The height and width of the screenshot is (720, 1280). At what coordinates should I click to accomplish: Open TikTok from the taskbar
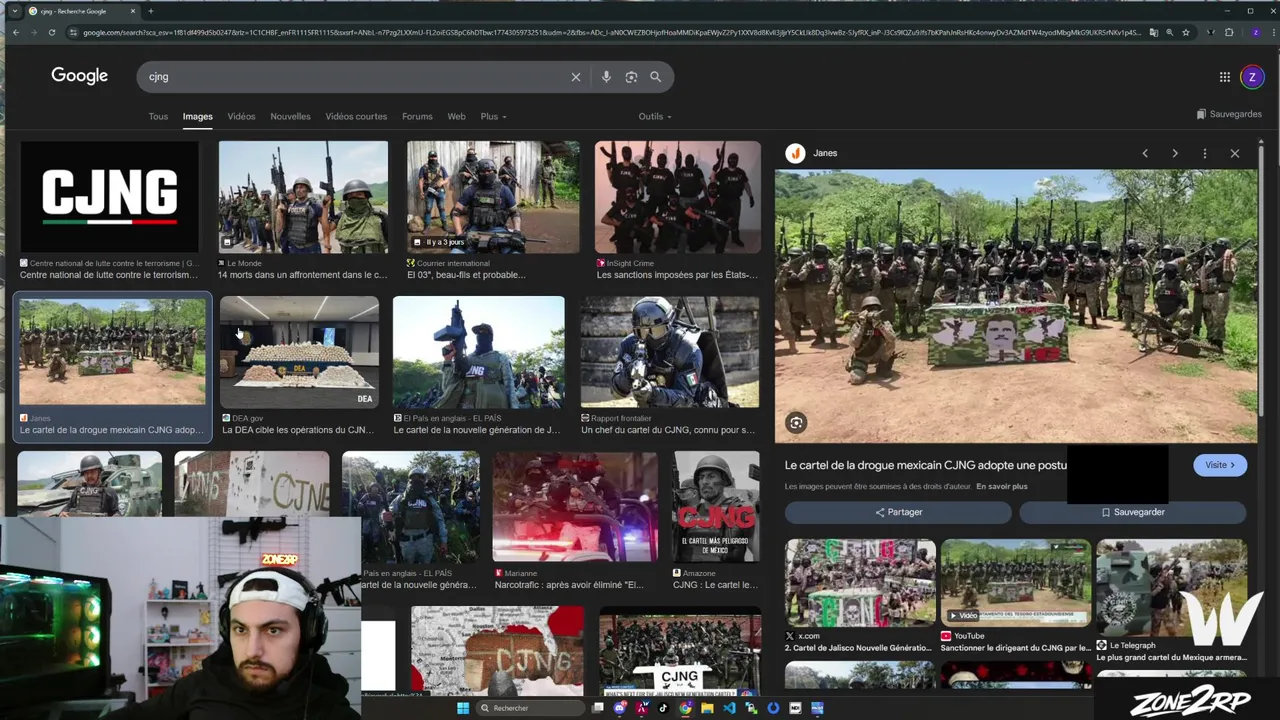pos(663,708)
